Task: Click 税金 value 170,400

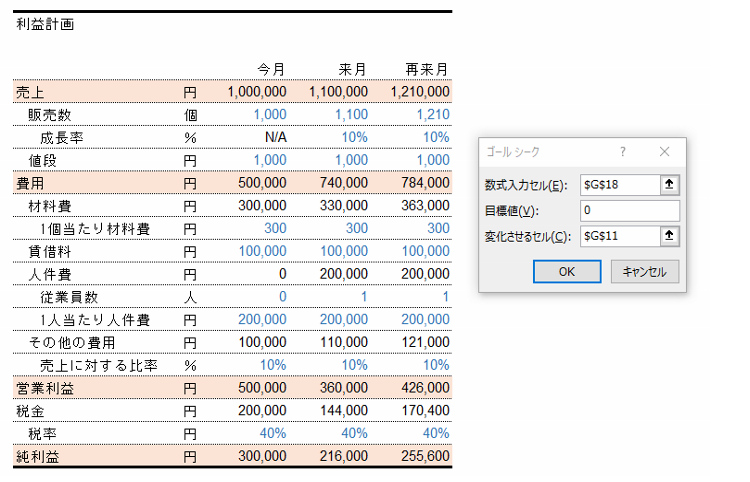Action: (x=426, y=411)
